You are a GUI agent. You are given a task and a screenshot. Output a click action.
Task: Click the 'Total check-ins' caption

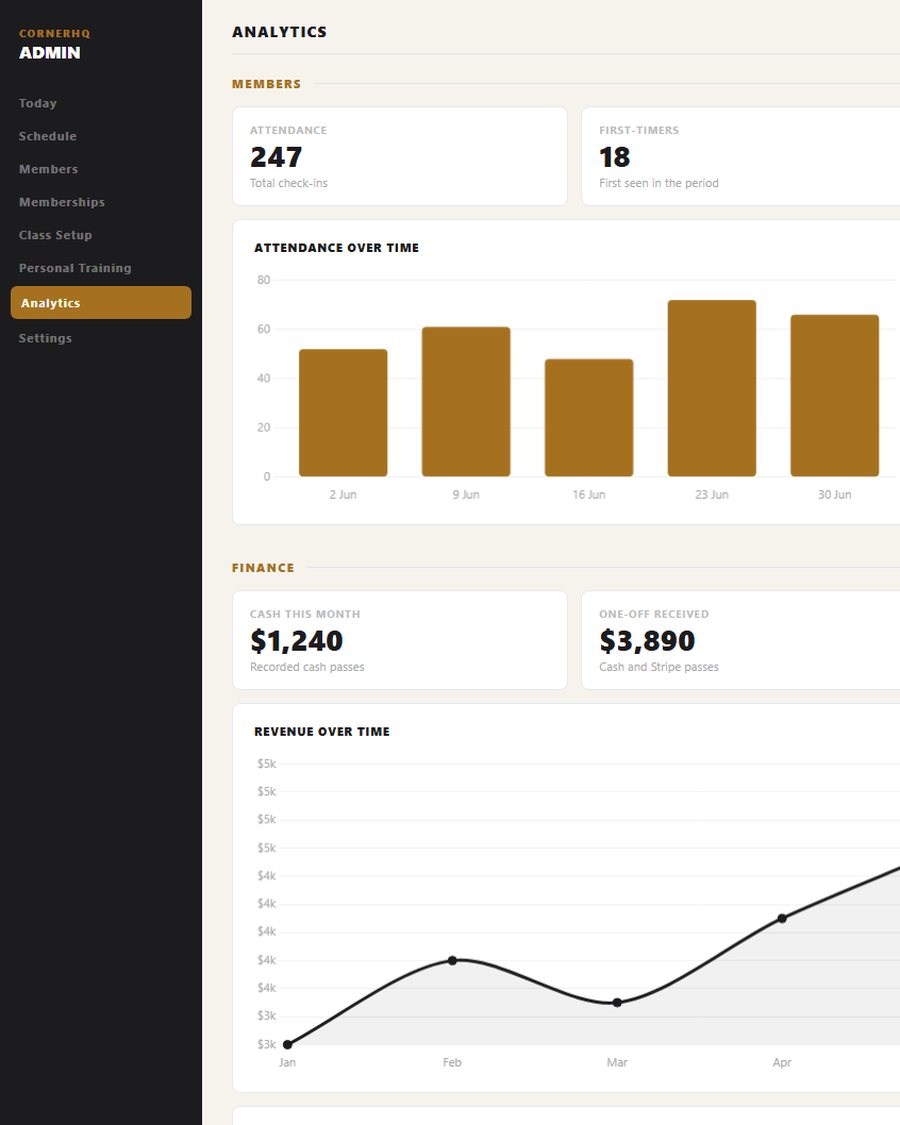tap(289, 183)
